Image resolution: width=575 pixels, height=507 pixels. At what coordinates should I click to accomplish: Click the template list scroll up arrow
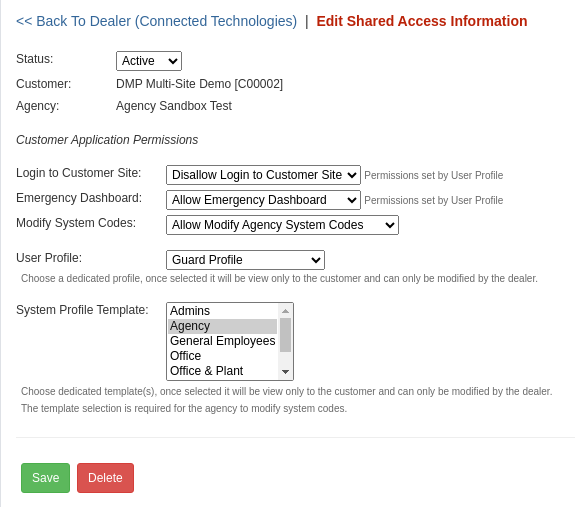[285, 311]
